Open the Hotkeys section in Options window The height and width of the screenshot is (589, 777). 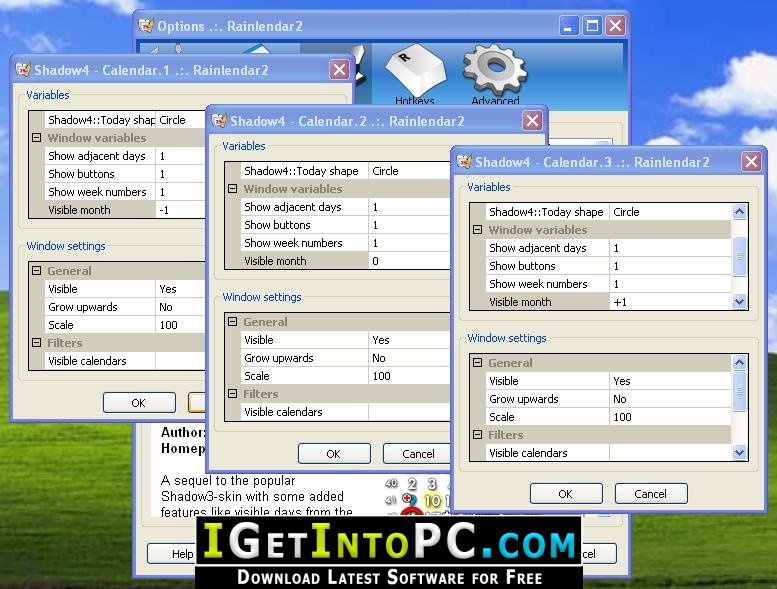(x=415, y=75)
